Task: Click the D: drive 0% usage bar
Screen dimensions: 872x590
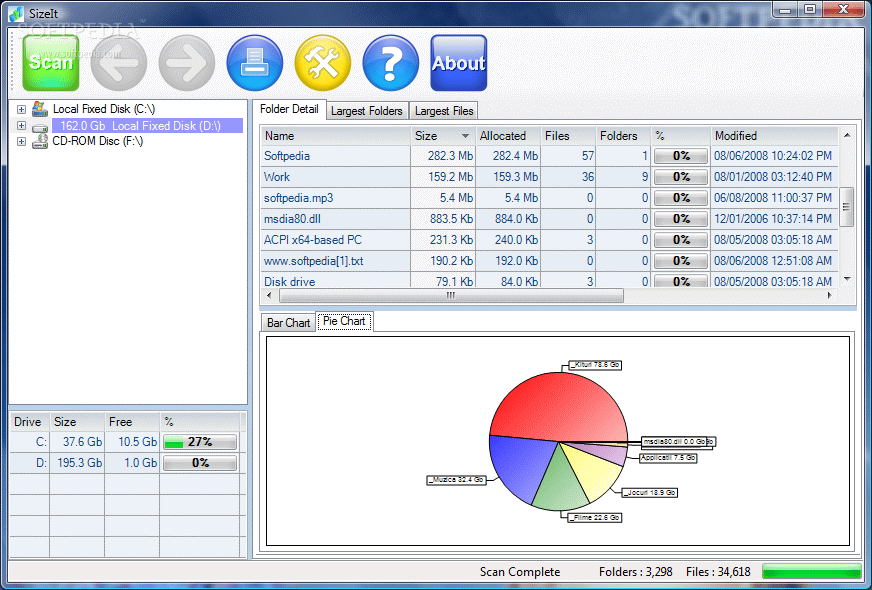Action: (x=200, y=463)
